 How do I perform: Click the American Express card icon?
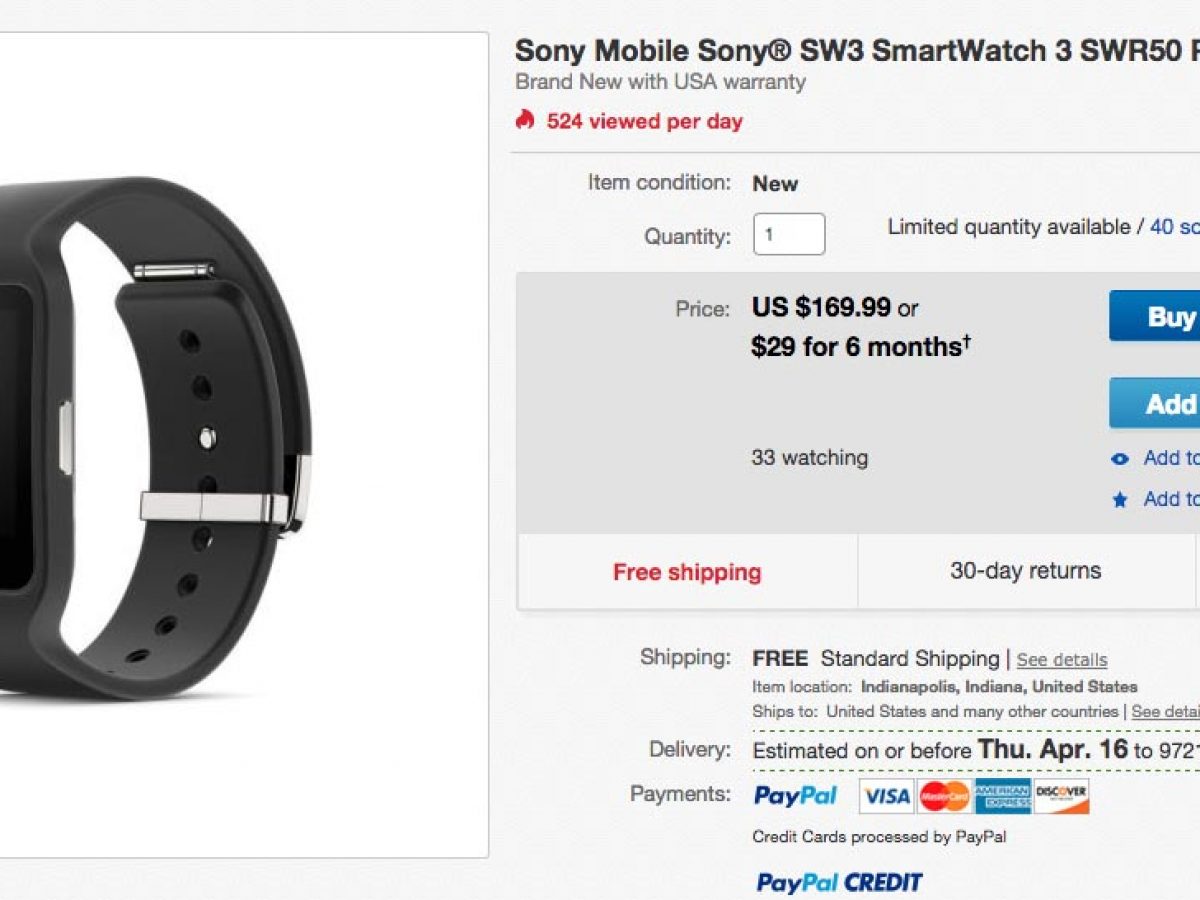tap(1002, 796)
